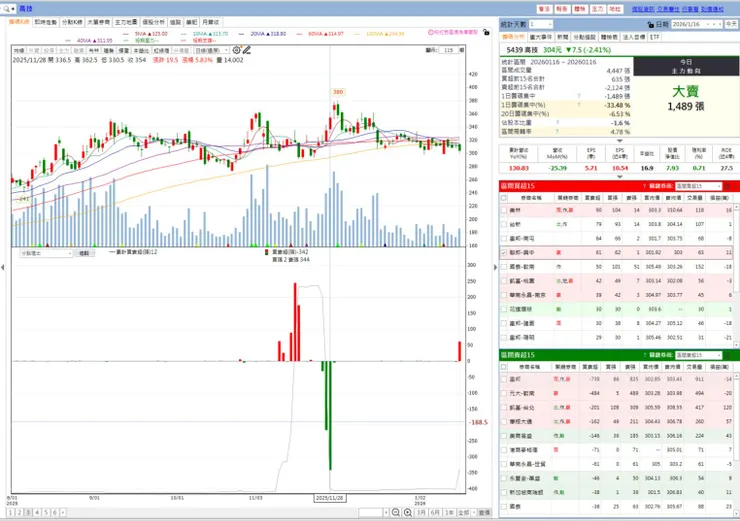The width and height of the screenshot is (740, 521).
Task: Tick the checkbox of the row with 買賣超 -201
Action: point(504,407)
